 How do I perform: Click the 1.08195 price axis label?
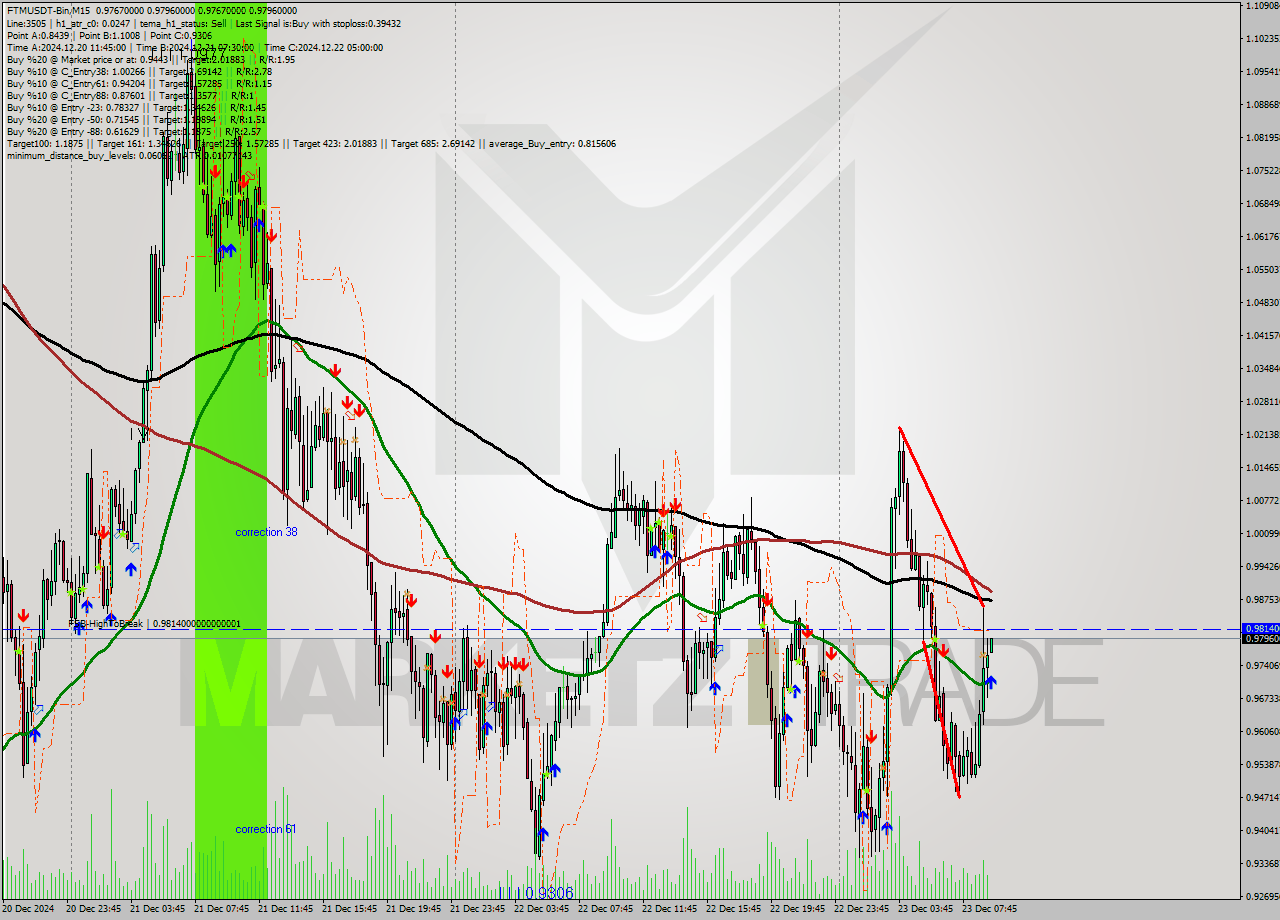click(x=1262, y=137)
